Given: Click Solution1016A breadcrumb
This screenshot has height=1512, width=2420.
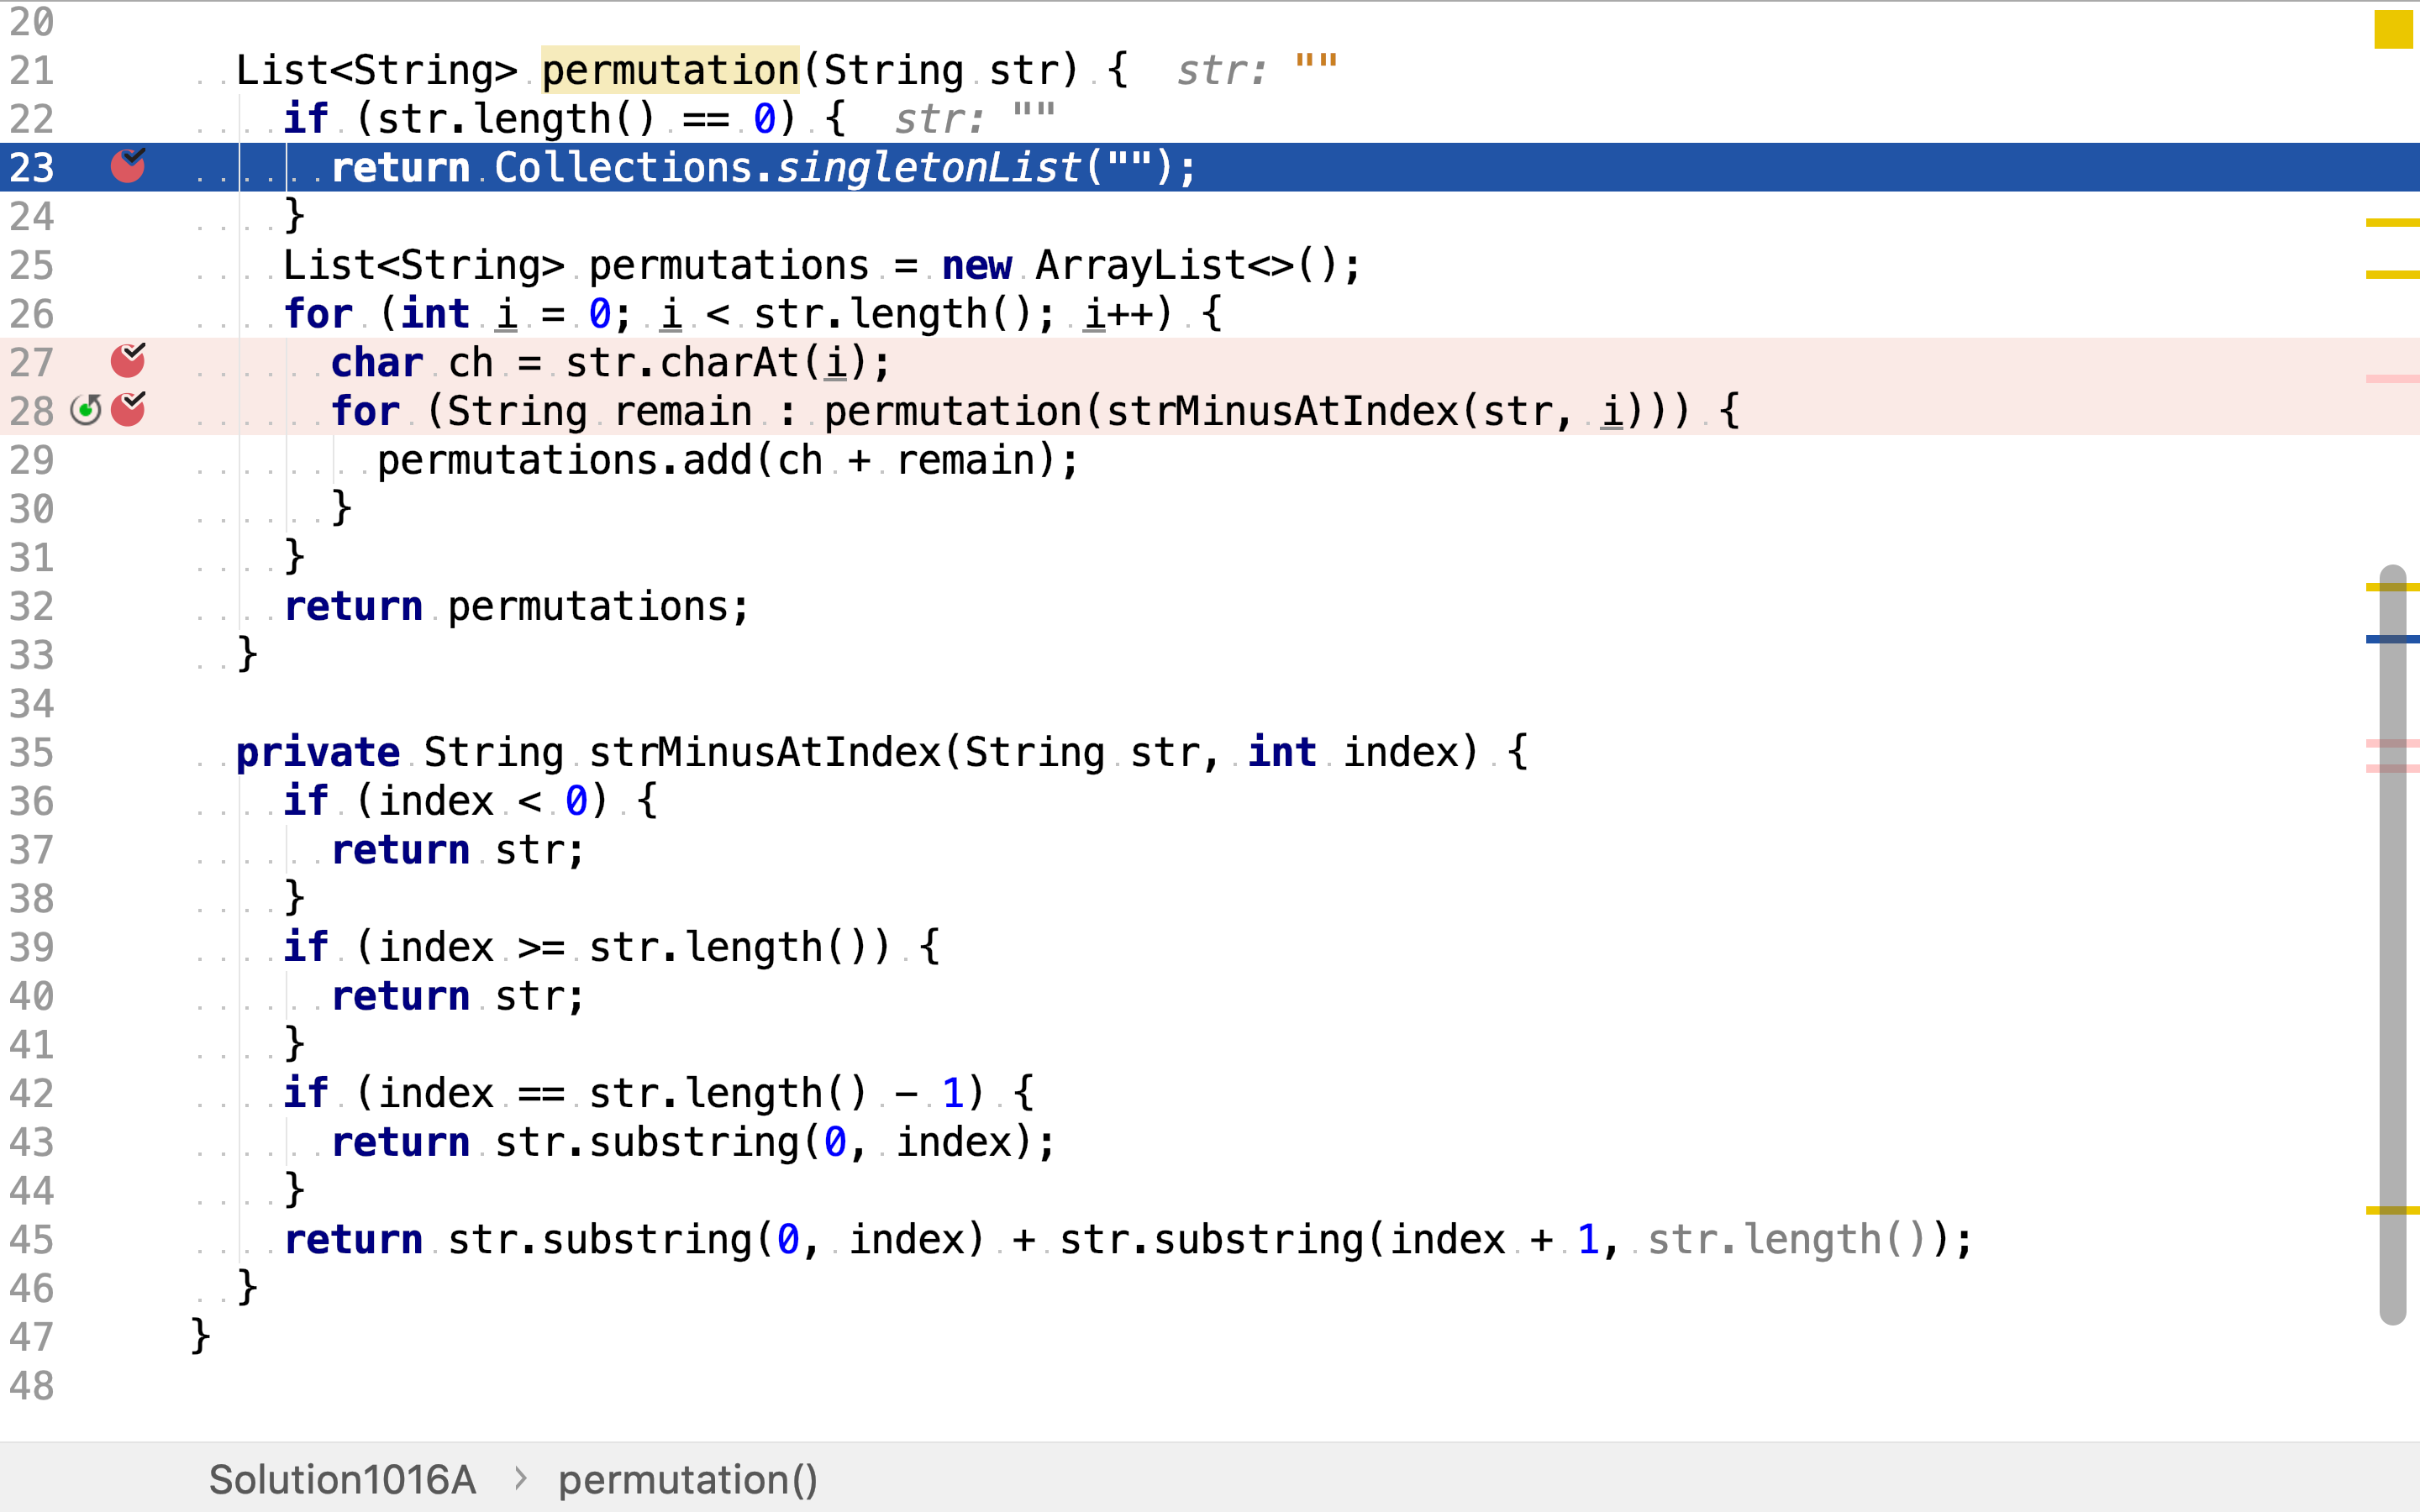Looking at the screenshot, I should click(x=342, y=1479).
